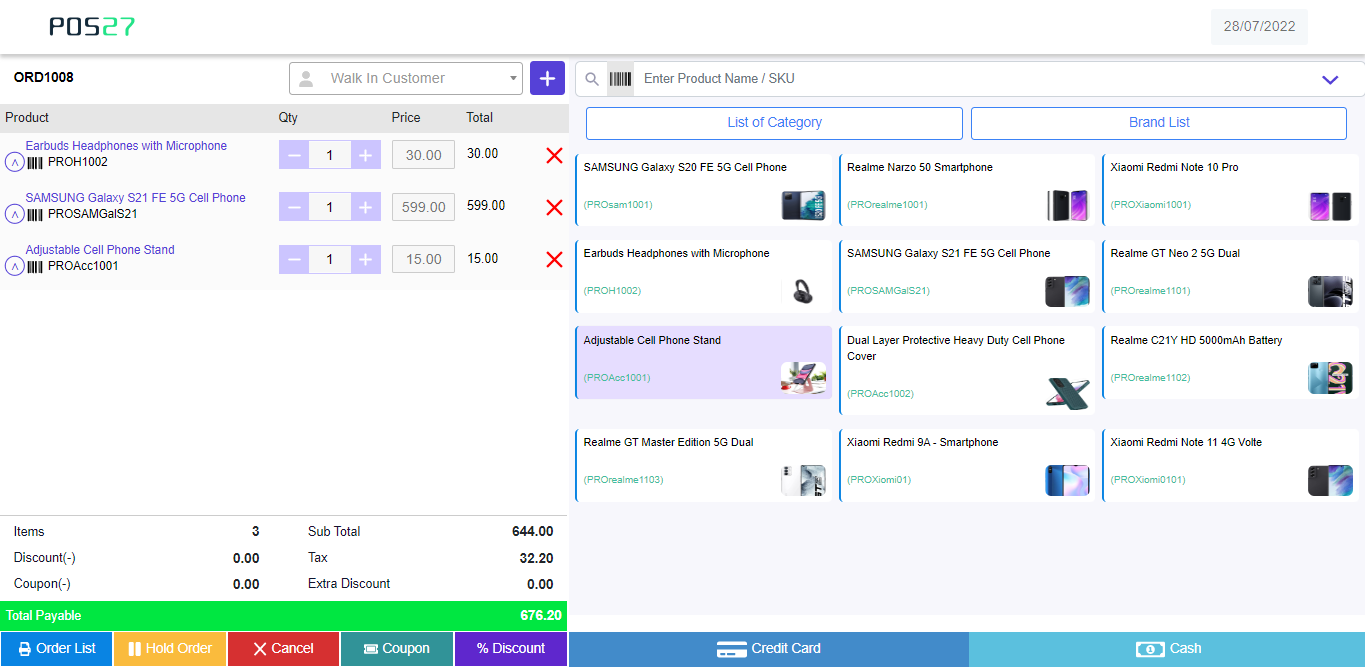Decrease quantity of Adjustable Cell Phone Stand
Viewport: 1365px width, 667px height.
pyautogui.click(x=294, y=259)
